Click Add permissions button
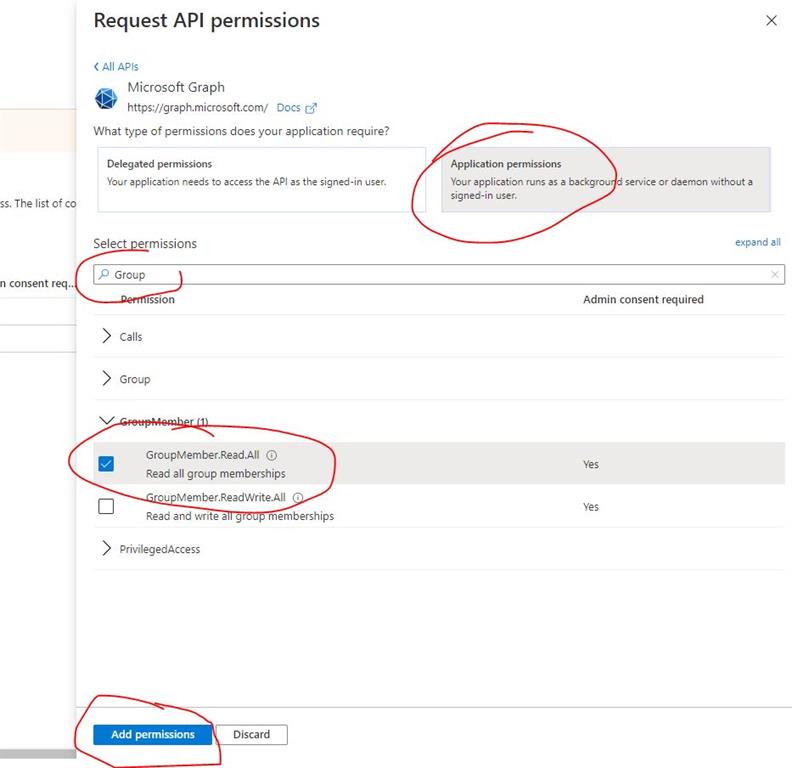Viewport: 792px width, 768px height. [153, 734]
